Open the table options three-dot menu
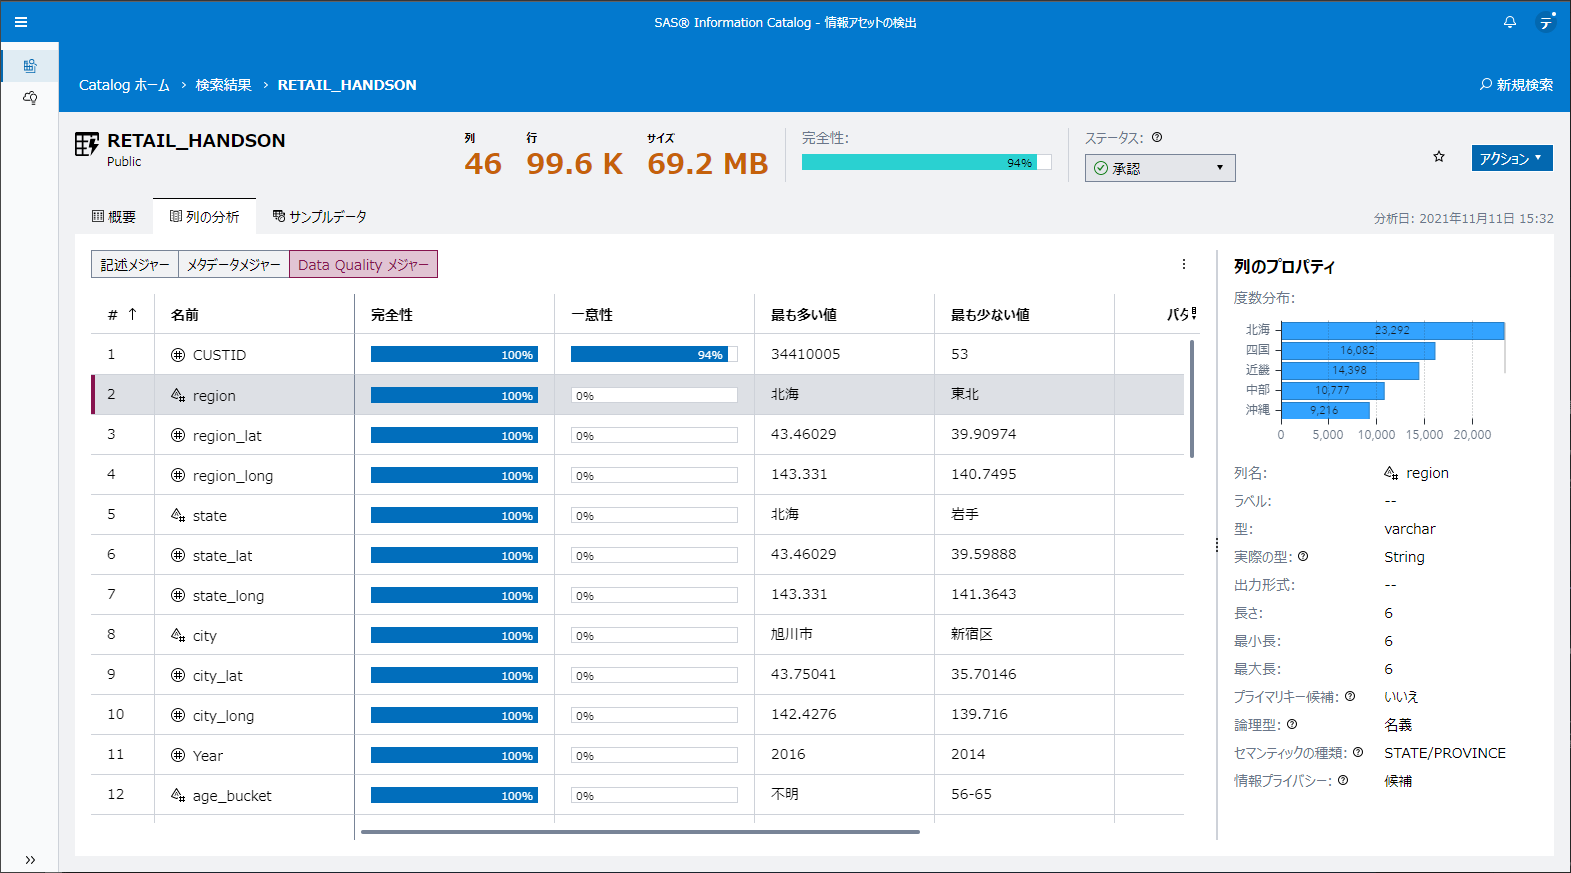Screen dimensions: 1571x873 tap(1184, 264)
